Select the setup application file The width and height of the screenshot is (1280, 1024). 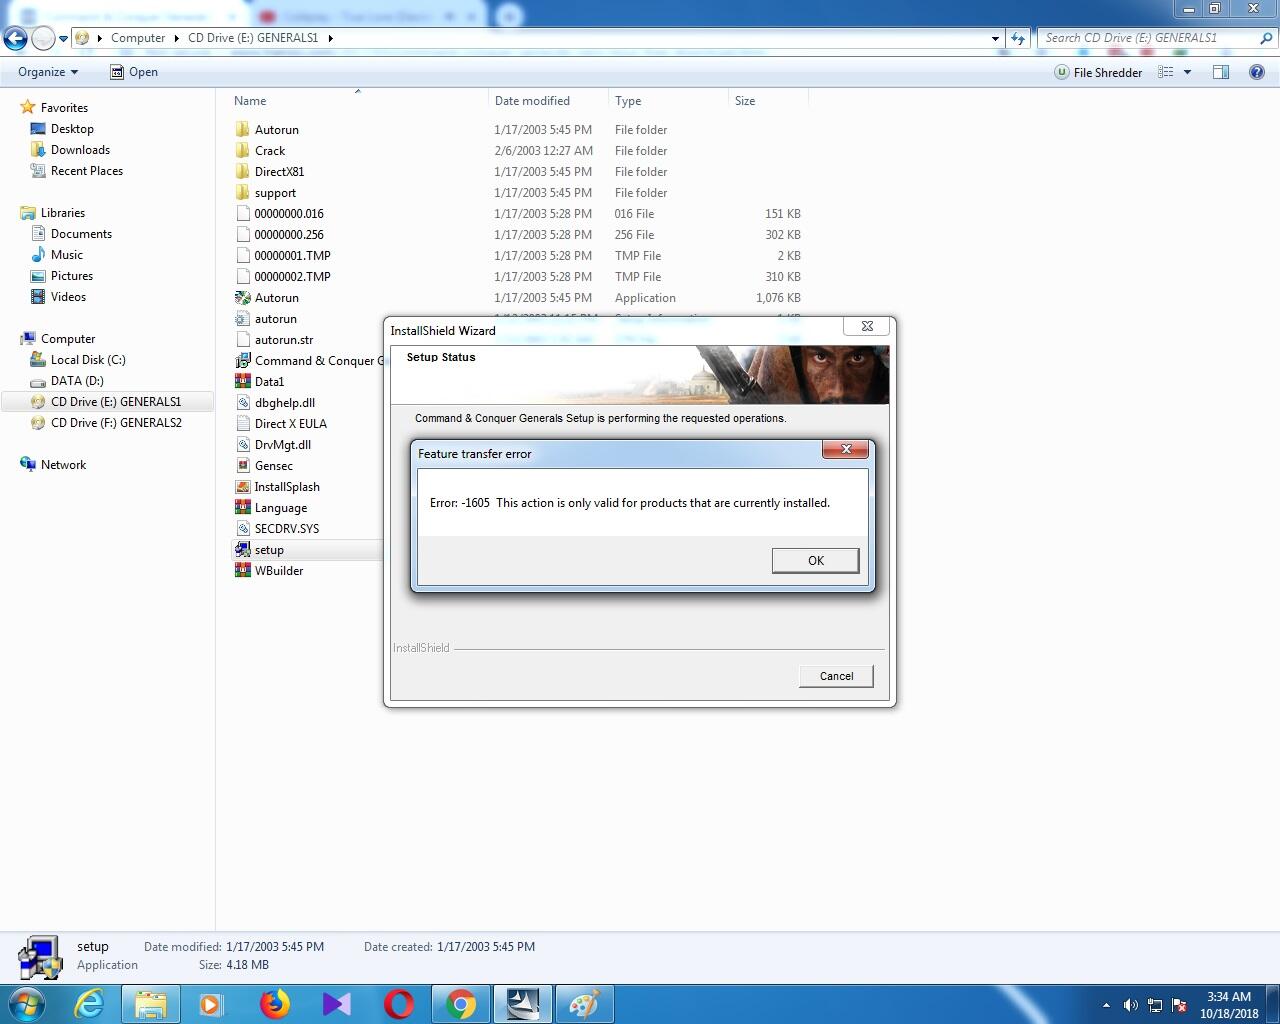point(268,550)
